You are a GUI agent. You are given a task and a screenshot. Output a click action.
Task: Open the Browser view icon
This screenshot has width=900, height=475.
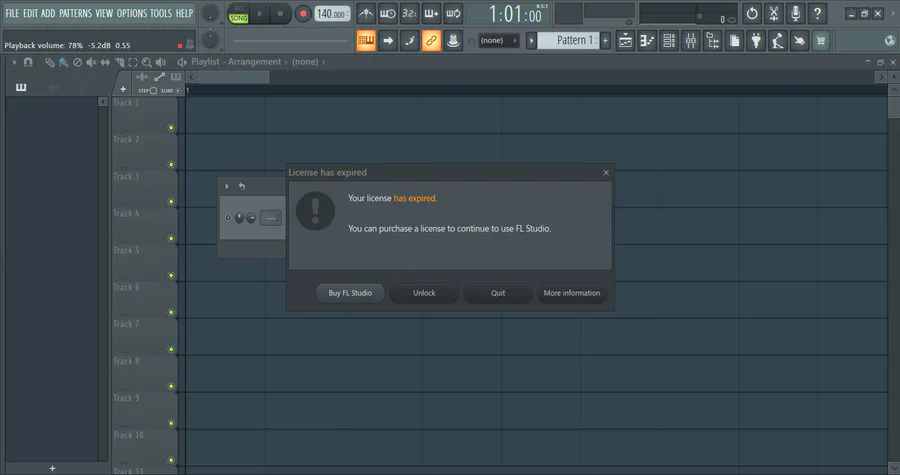(712, 41)
